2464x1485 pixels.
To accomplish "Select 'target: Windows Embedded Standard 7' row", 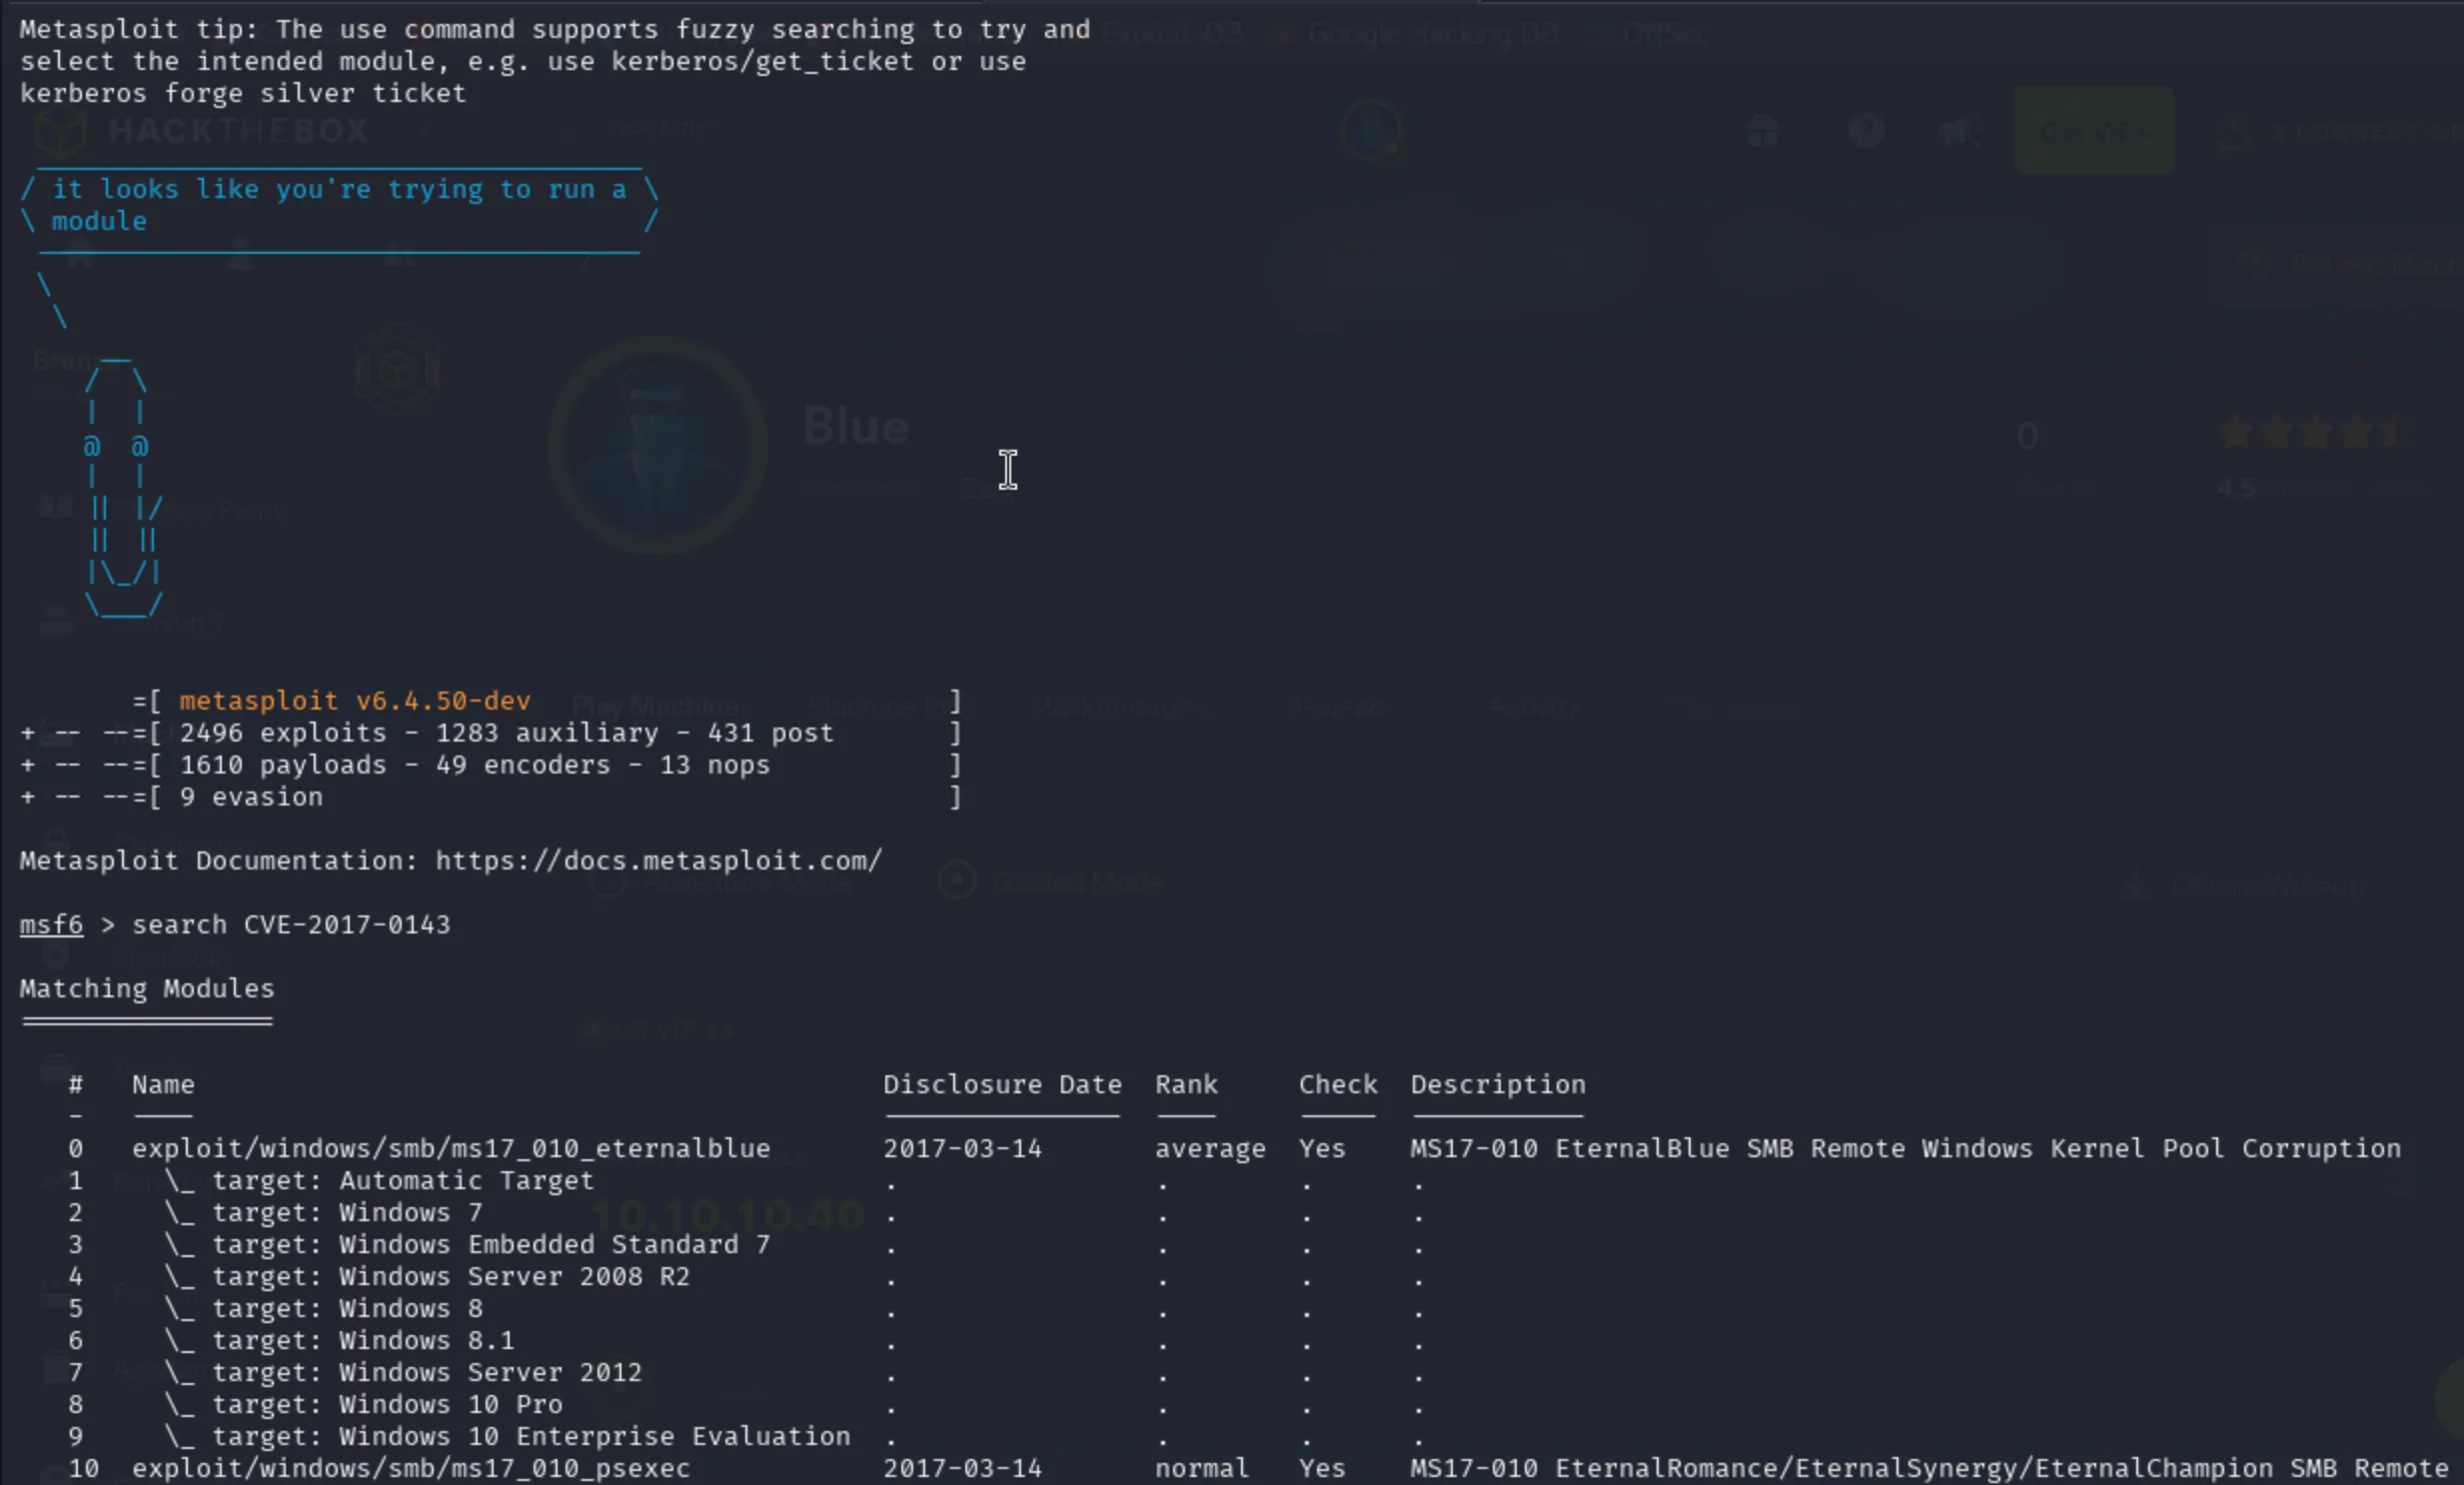I will [467, 1244].
